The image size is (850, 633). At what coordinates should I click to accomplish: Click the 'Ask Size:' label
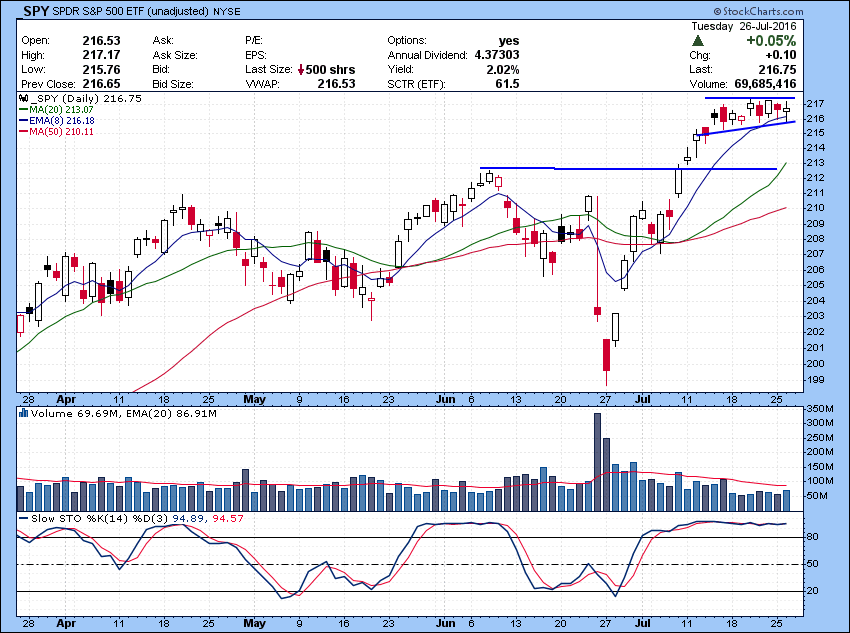[175, 55]
